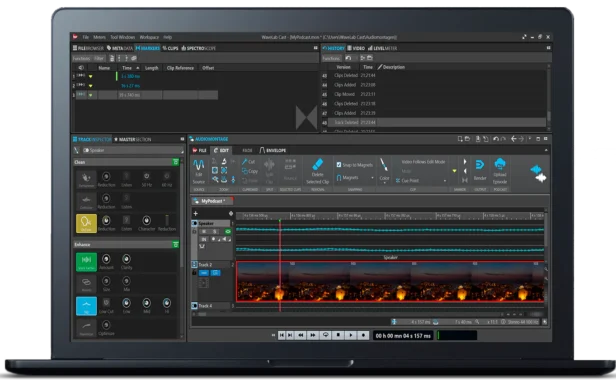This screenshot has width=616, height=380.
Task: Open the Workspace menu
Action: (x=149, y=37)
